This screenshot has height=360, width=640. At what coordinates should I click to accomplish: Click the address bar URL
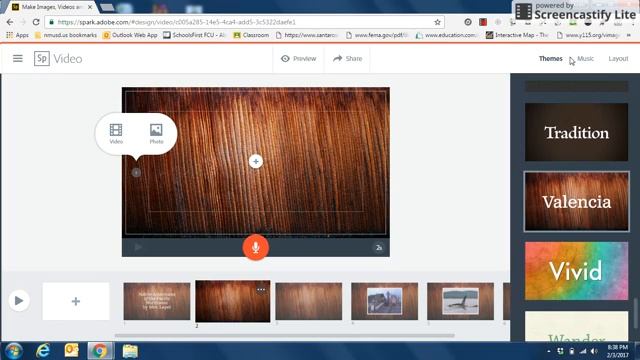tap(176, 22)
